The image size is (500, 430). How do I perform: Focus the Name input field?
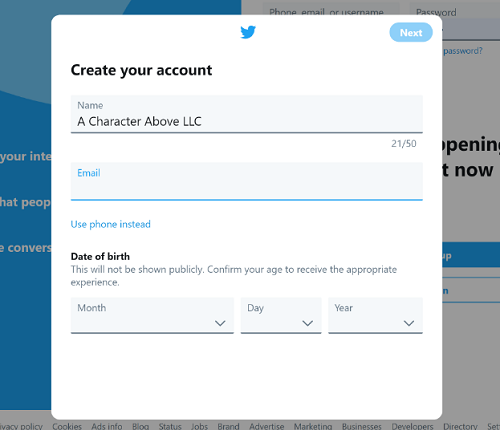(x=247, y=114)
